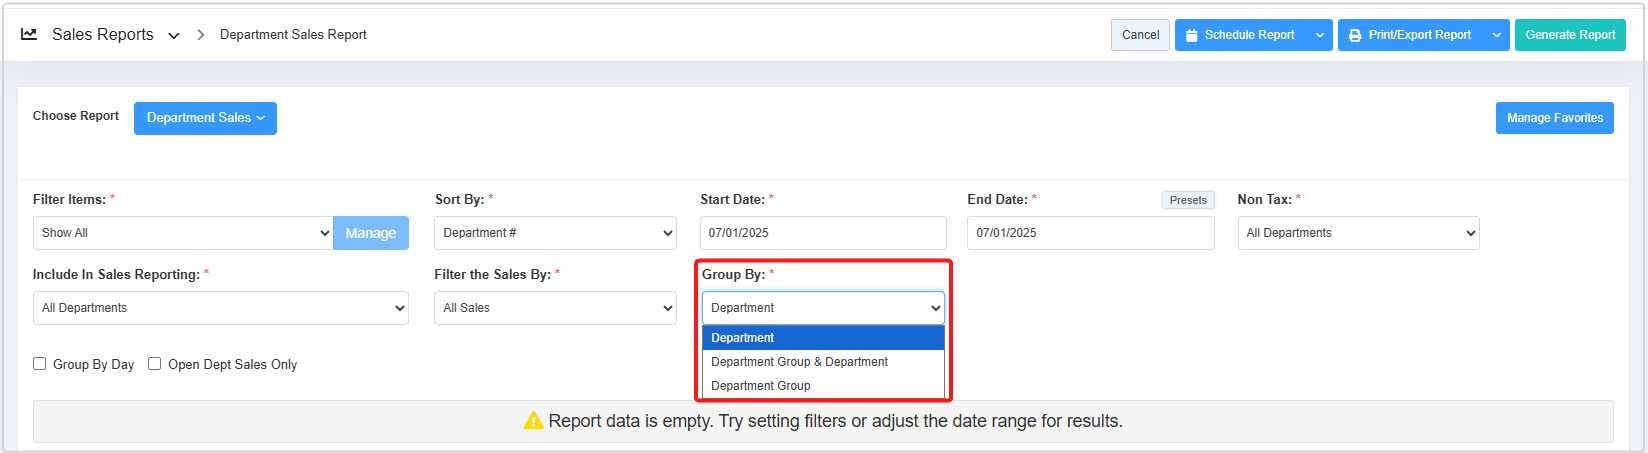Choose the Department Group option
Image resolution: width=1648 pixels, height=453 pixels.
click(761, 386)
